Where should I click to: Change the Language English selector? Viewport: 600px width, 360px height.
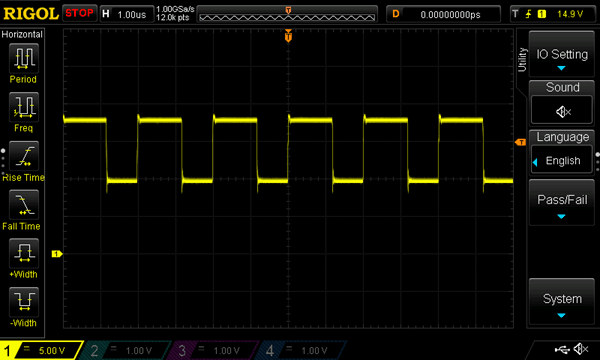[x=562, y=161]
